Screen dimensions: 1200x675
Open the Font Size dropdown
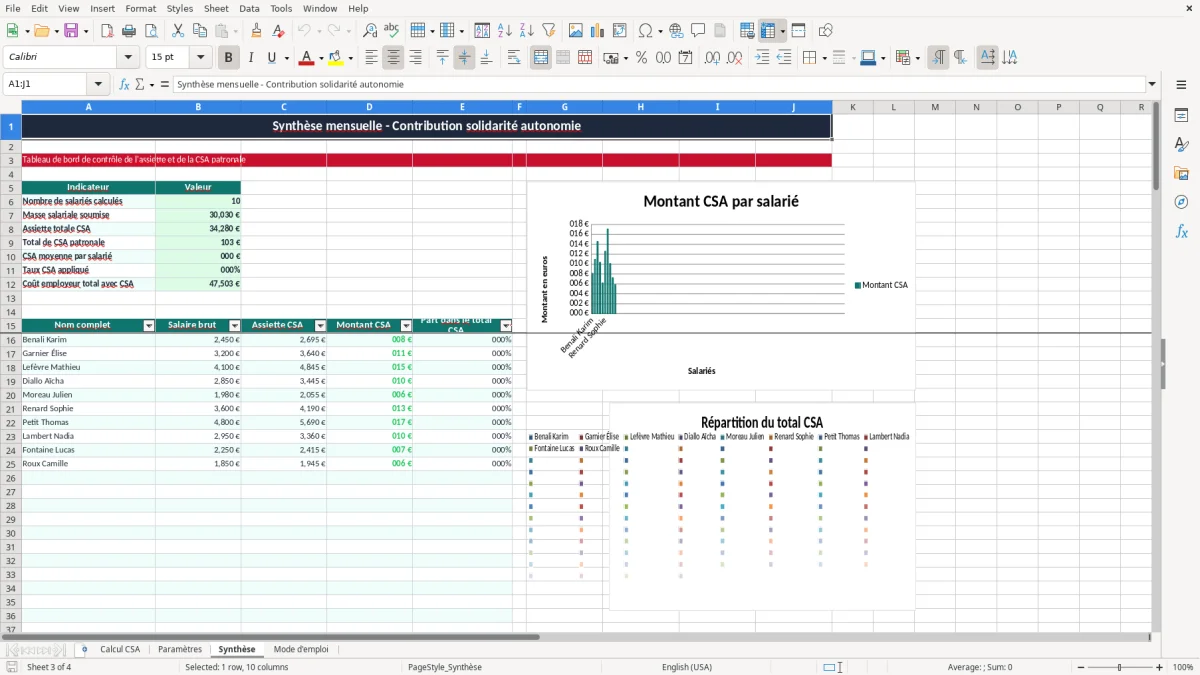click(x=200, y=58)
